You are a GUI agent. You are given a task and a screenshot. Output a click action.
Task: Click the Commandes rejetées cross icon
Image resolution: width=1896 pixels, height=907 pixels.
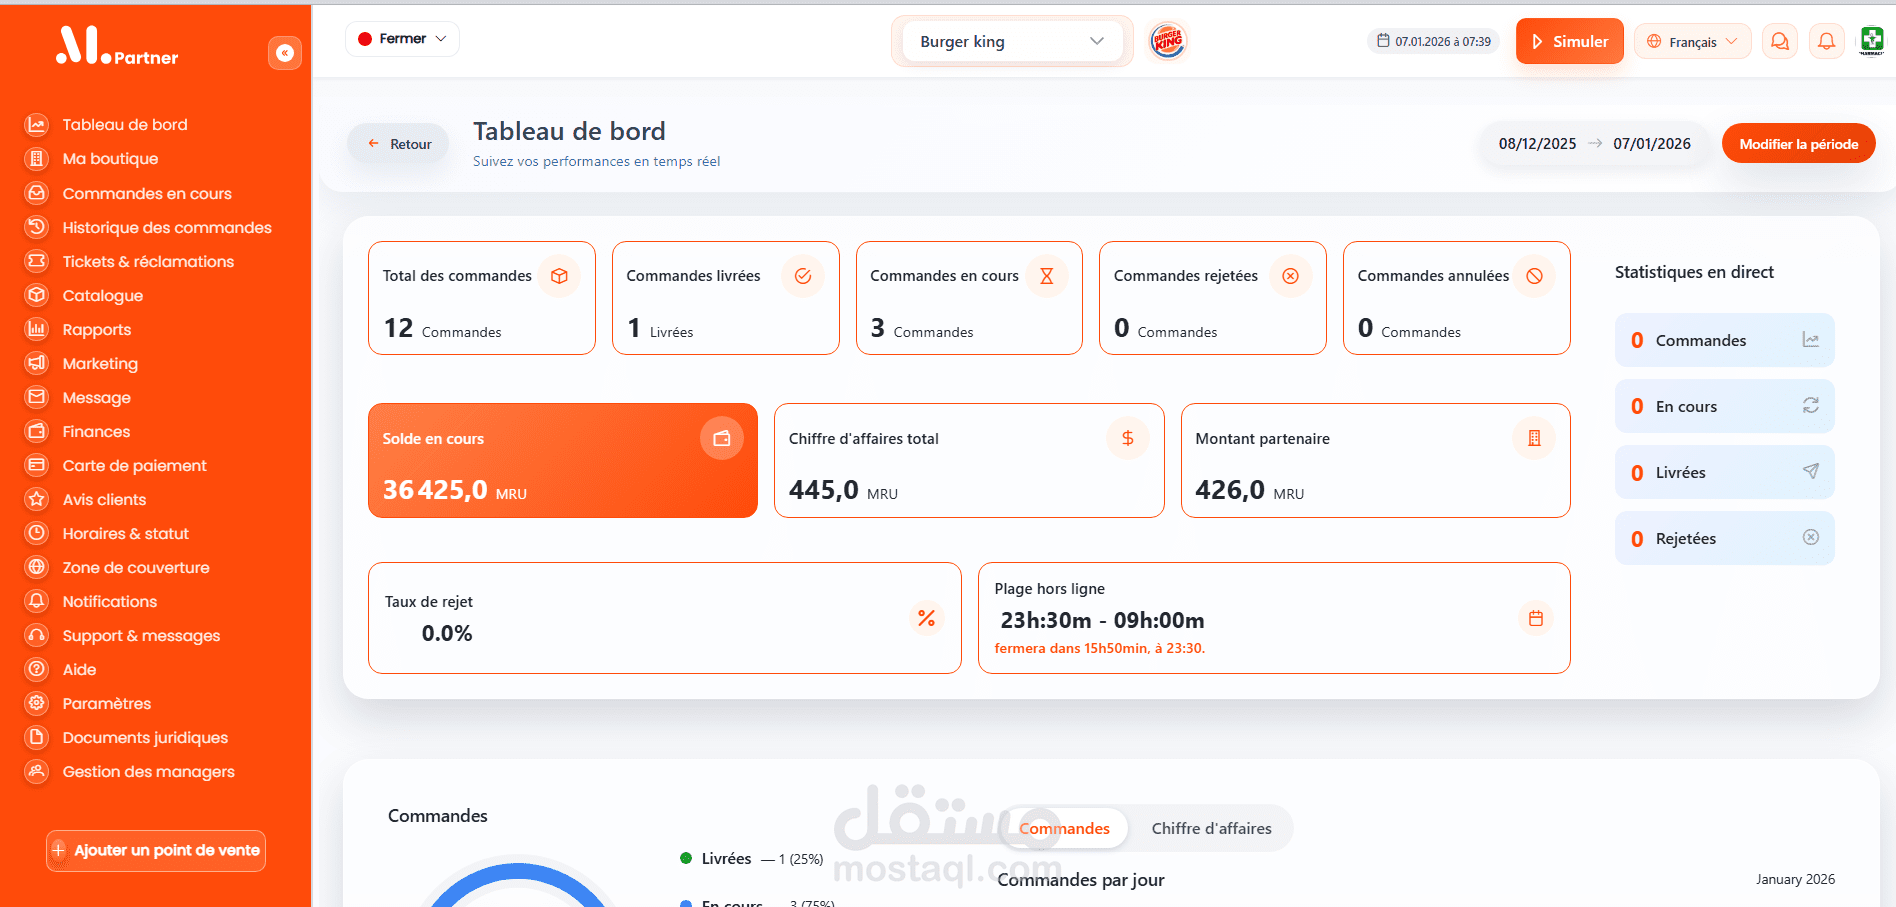click(x=1291, y=276)
